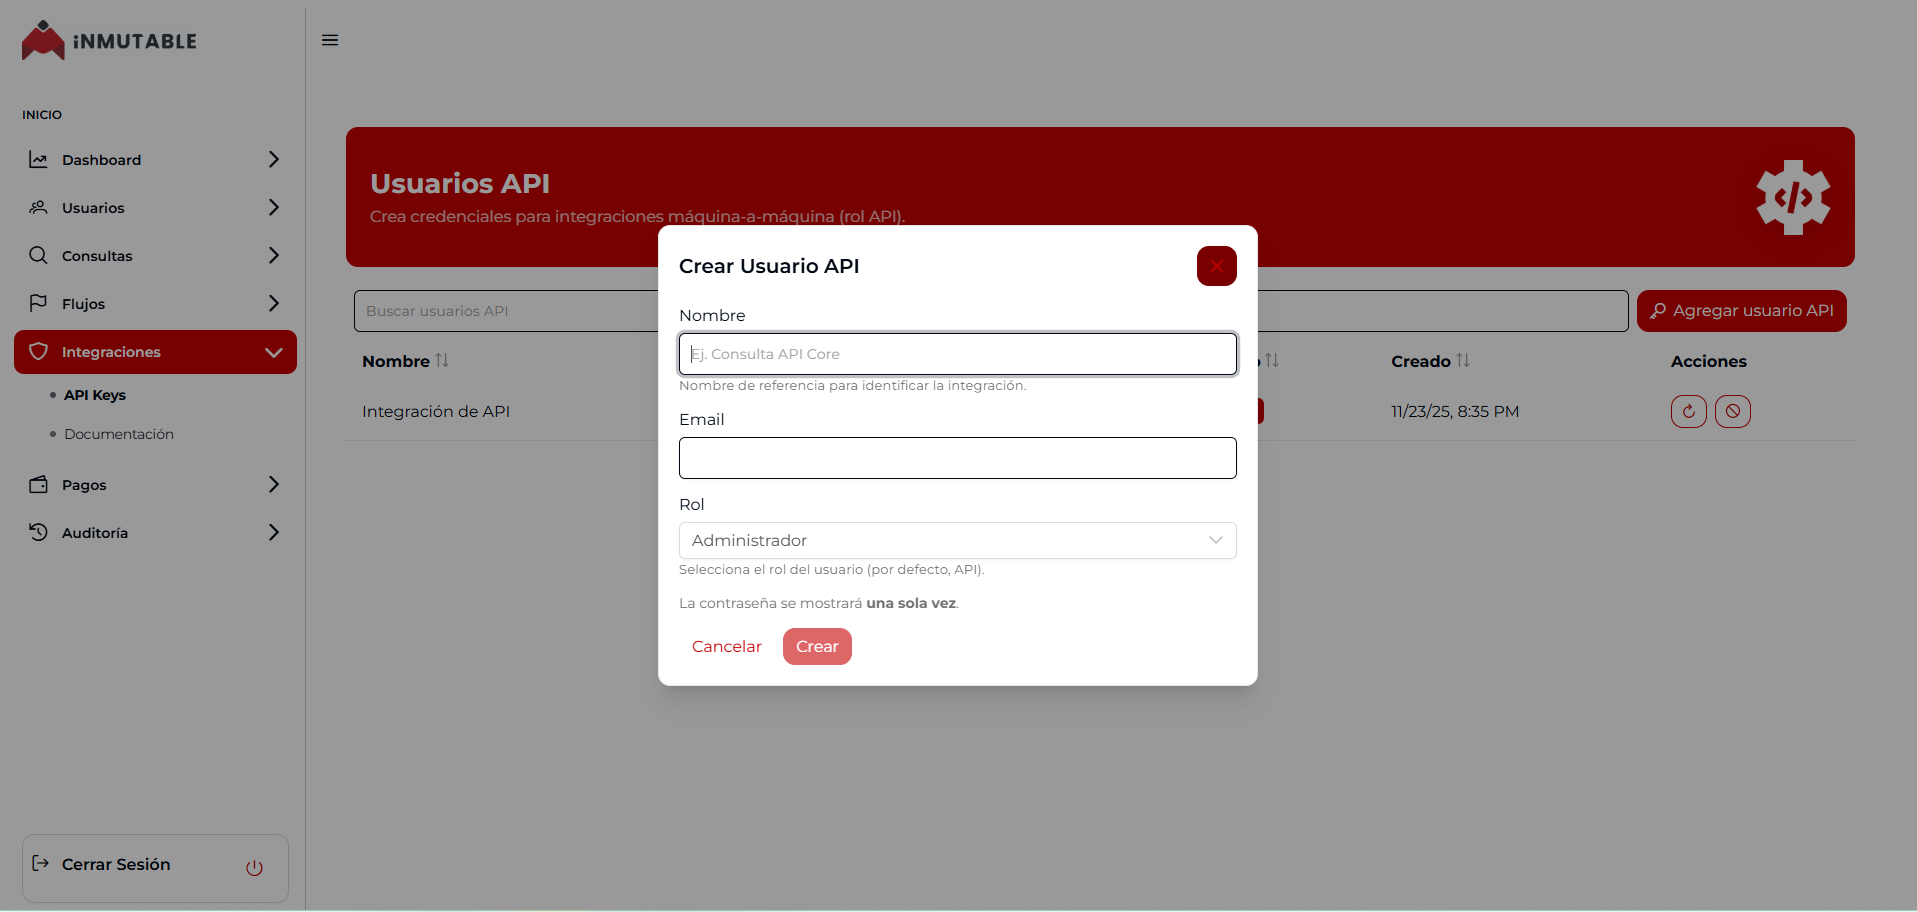Click the iNMUTABLE logo
1917x912 pixels.
tap(108, 40)
